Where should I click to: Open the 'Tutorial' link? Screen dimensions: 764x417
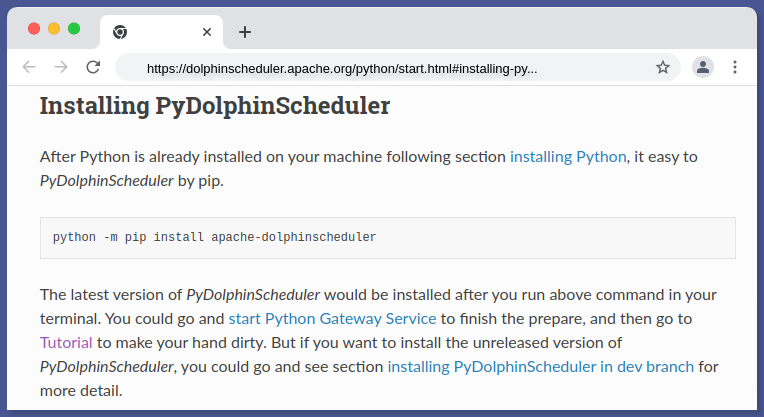coord(66,342)
